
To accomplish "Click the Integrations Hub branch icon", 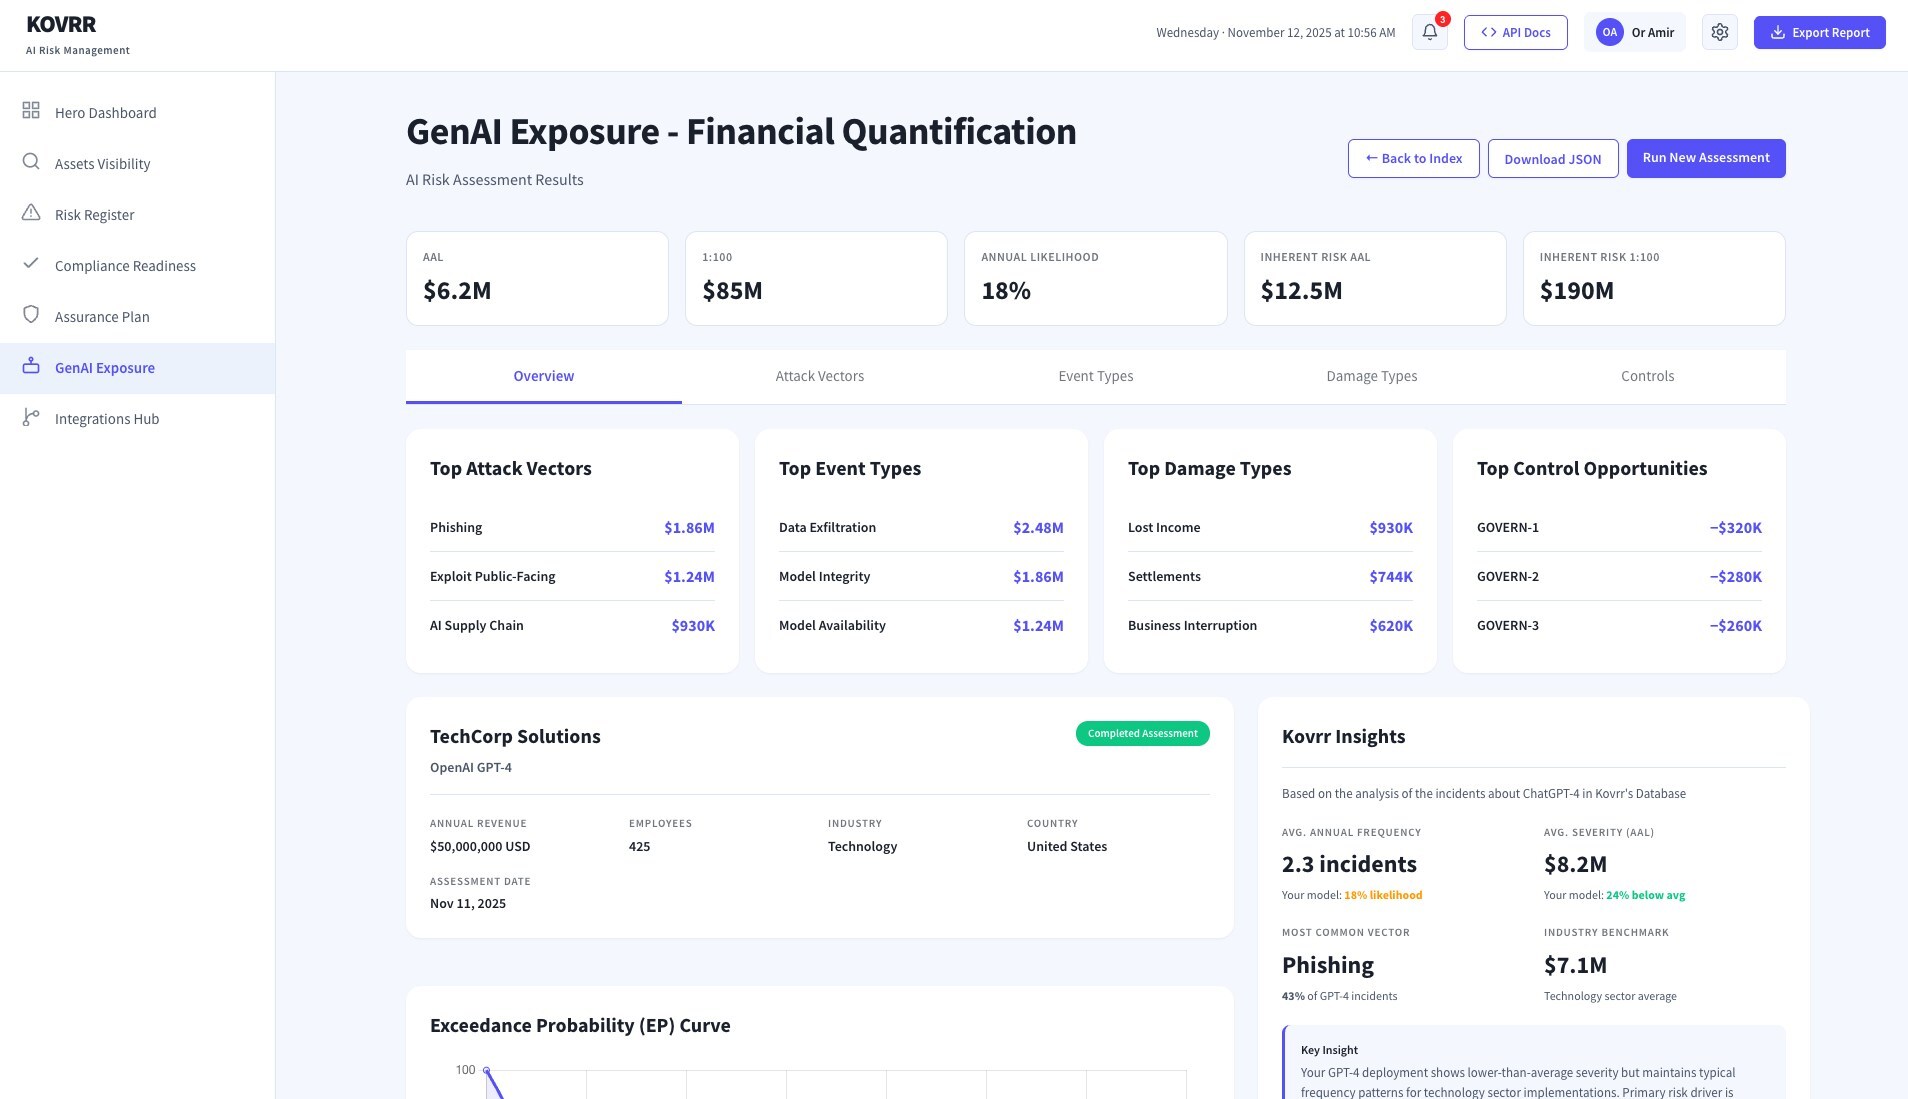I will (x=31, y=417).
